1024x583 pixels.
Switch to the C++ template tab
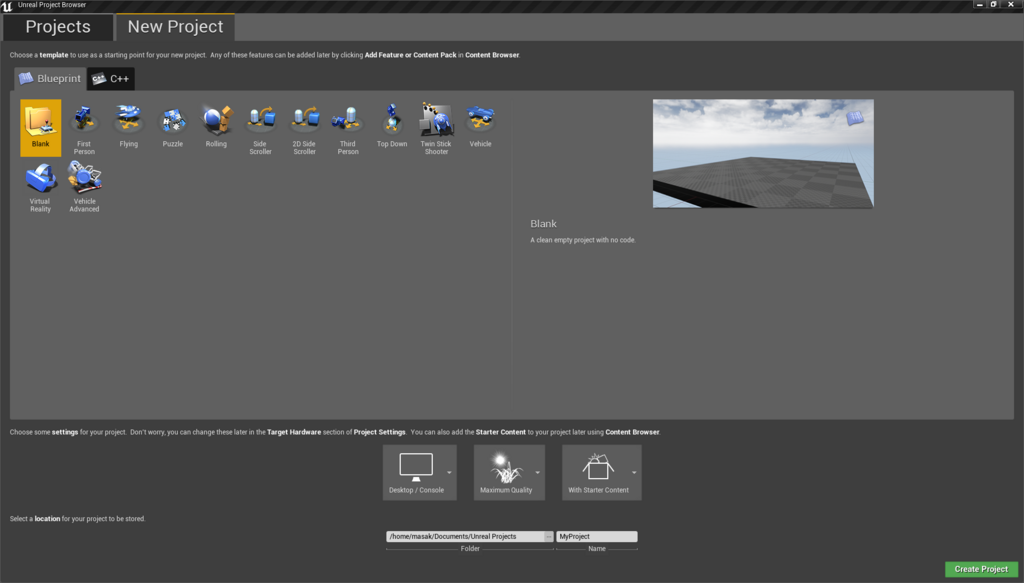point(111,78)
